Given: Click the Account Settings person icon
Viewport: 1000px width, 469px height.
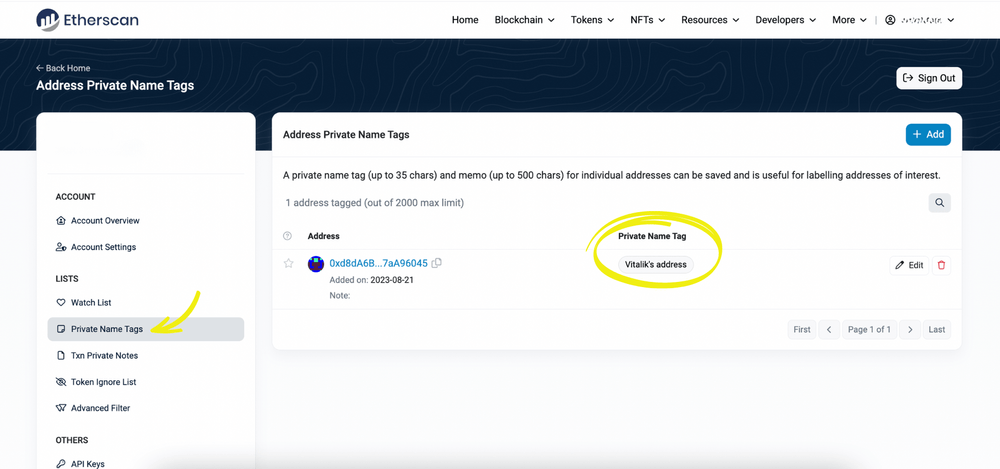Looking at the screenshot, I should click(61, 247).
